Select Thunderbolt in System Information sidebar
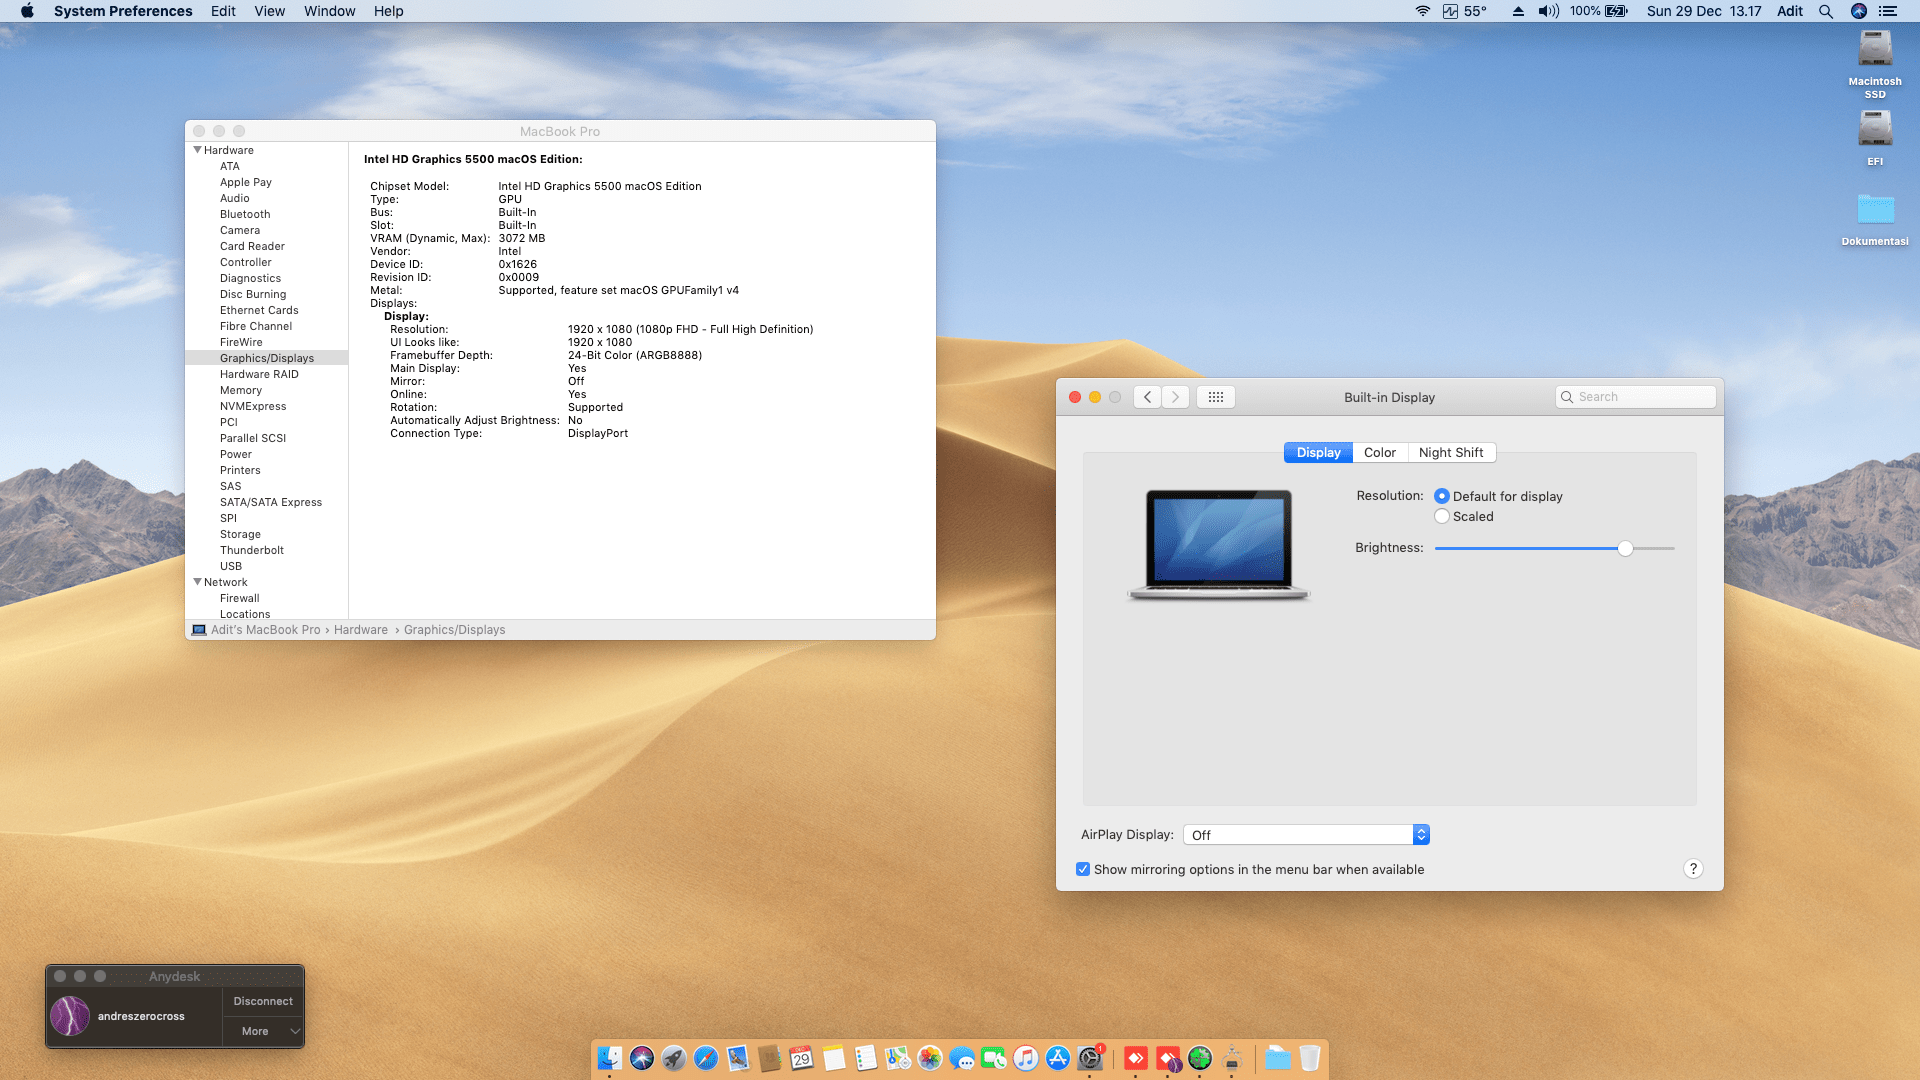 (x=252, y=550)
